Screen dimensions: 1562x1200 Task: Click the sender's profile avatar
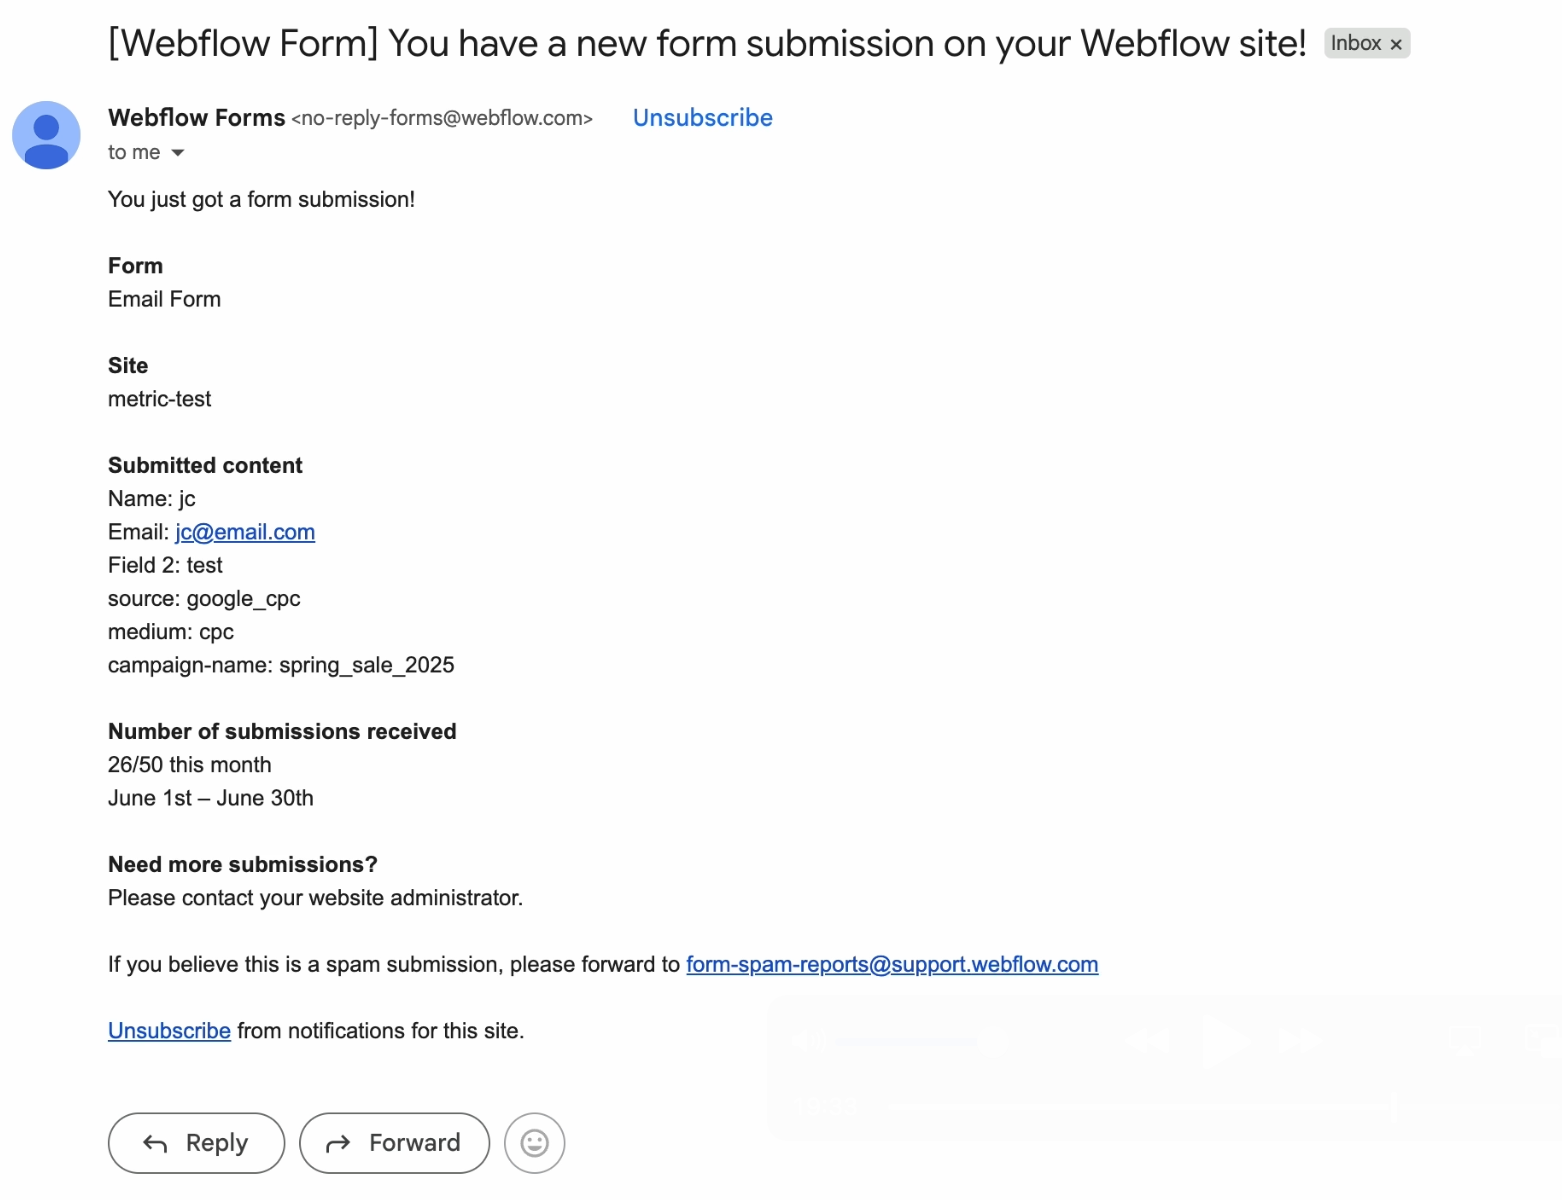pos(46,135)
